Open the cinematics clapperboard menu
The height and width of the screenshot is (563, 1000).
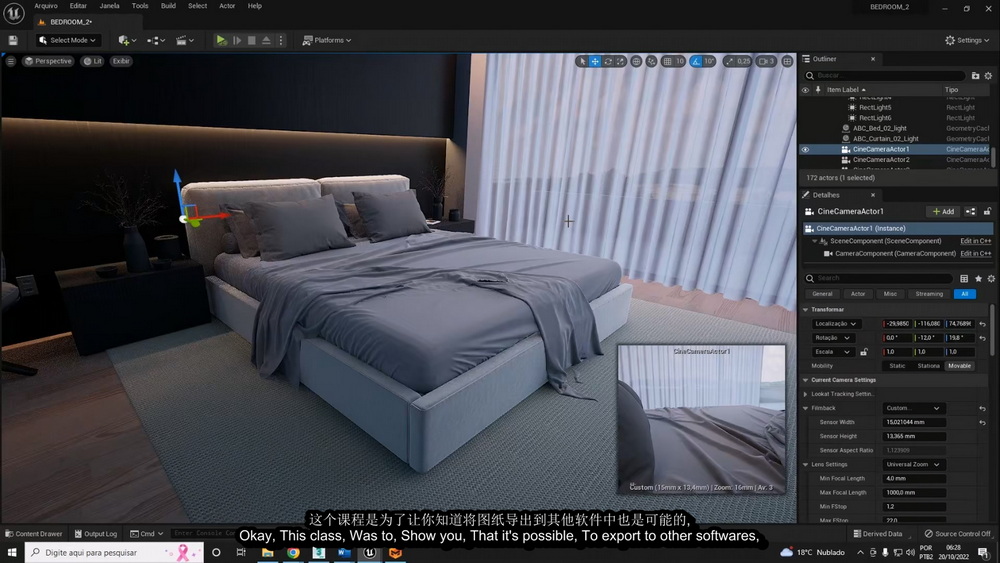click(x=184, y=40)
